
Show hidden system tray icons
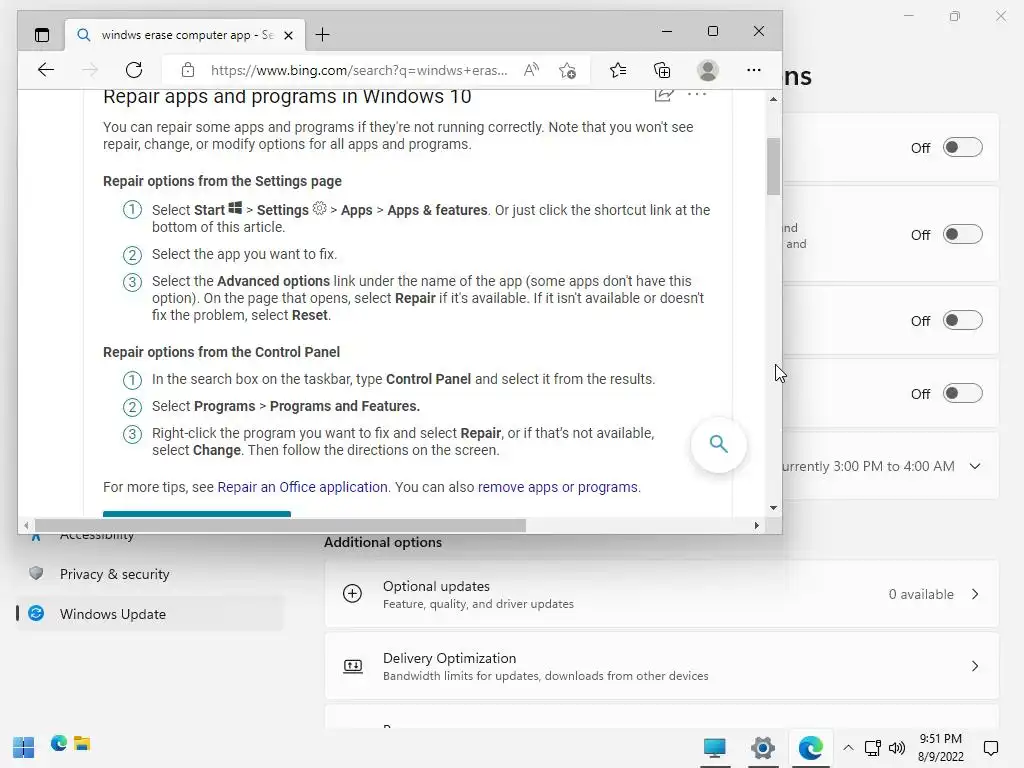(x=848, y=748)
